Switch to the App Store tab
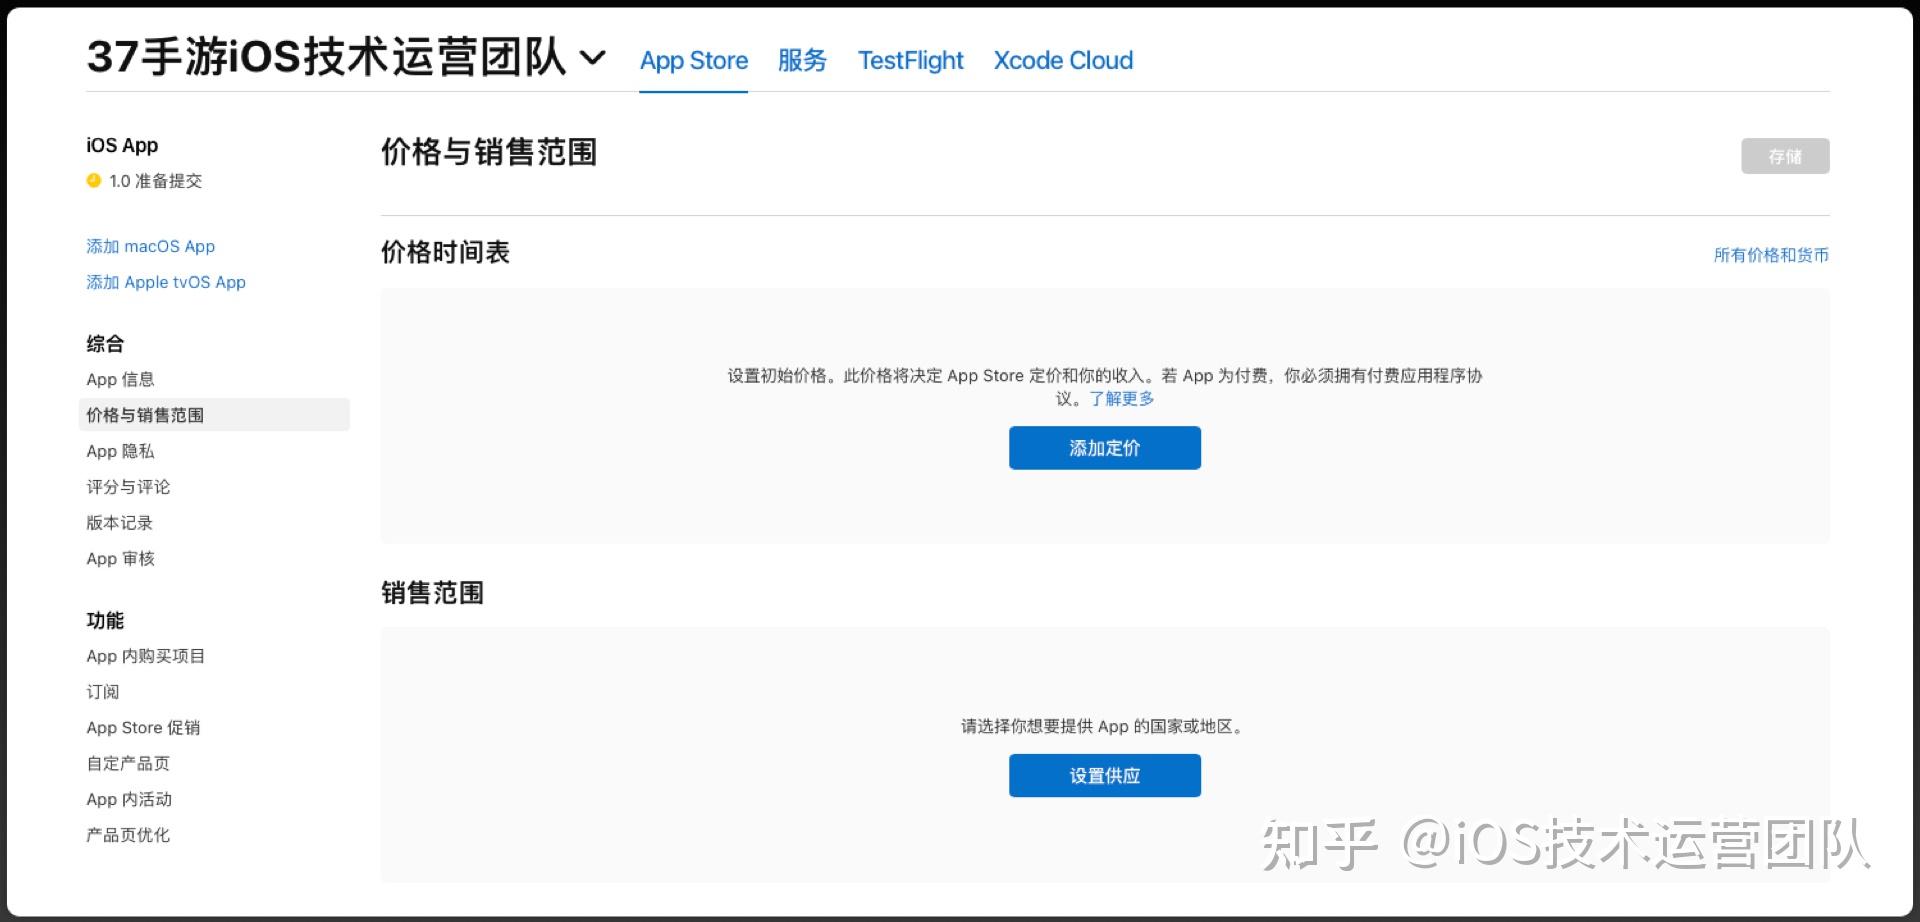 [x=694, y=61]
